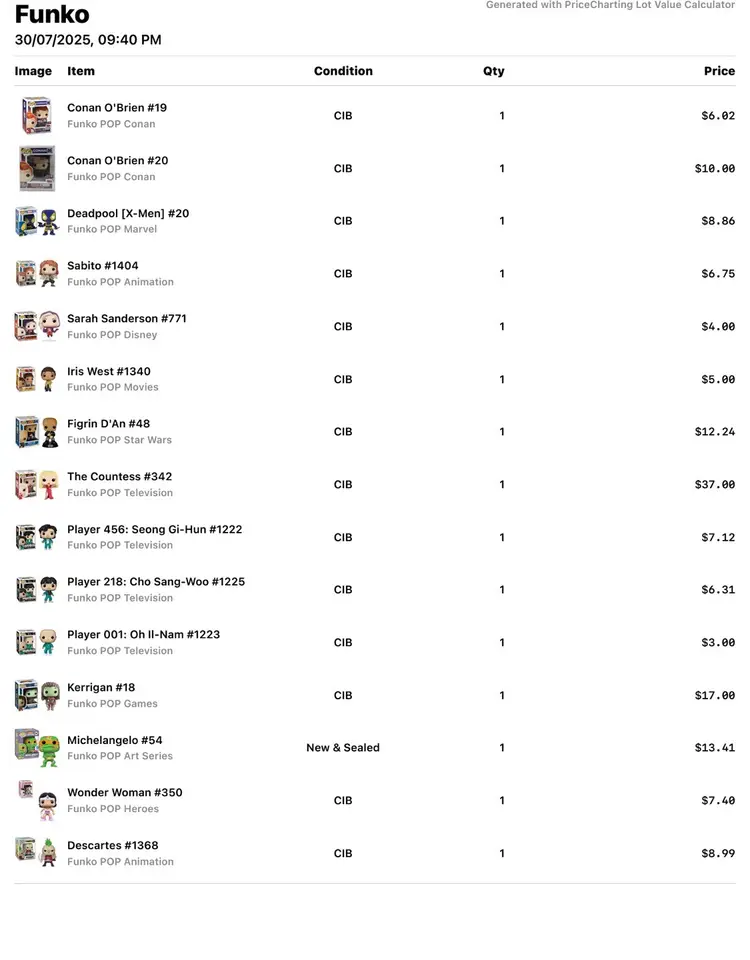Click the Figrin D'An #48 product thumbnail
This screenshot has height=960, width=750.
(36, 432)
